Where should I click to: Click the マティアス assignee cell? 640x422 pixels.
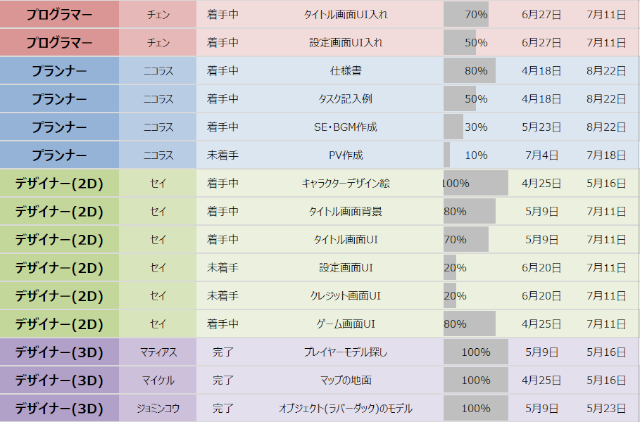tap(158, 352)
